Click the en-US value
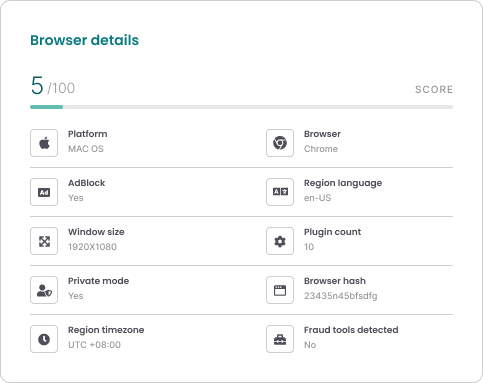The width and height of the screenshot is (483, 383). point(318,198)
